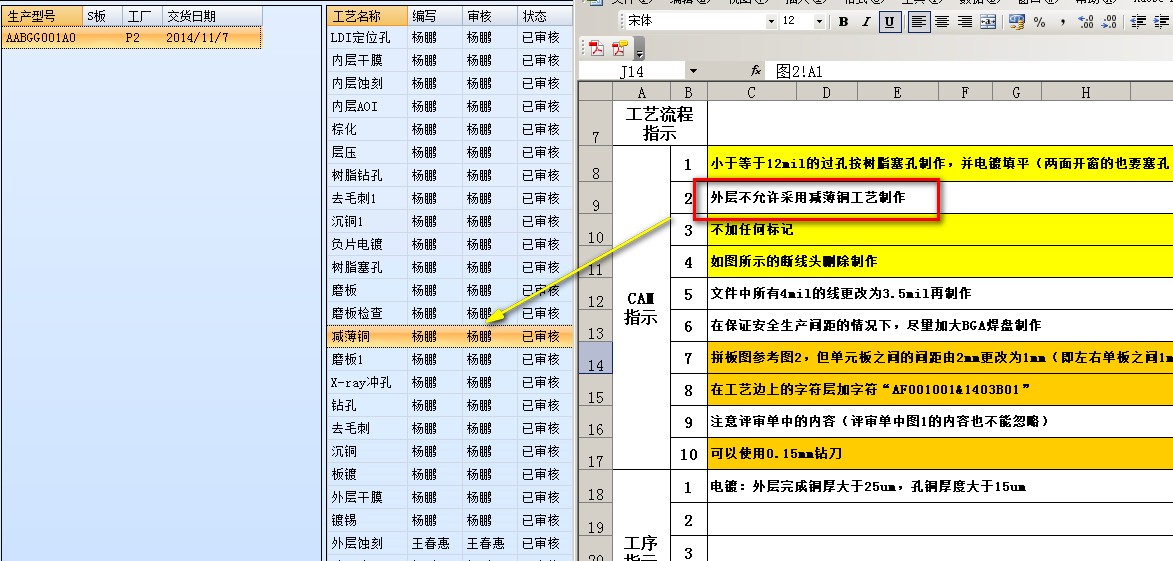Sort by the 生产型号 column header
This screenshot has height=561, width=1173.
coord(42,16)
